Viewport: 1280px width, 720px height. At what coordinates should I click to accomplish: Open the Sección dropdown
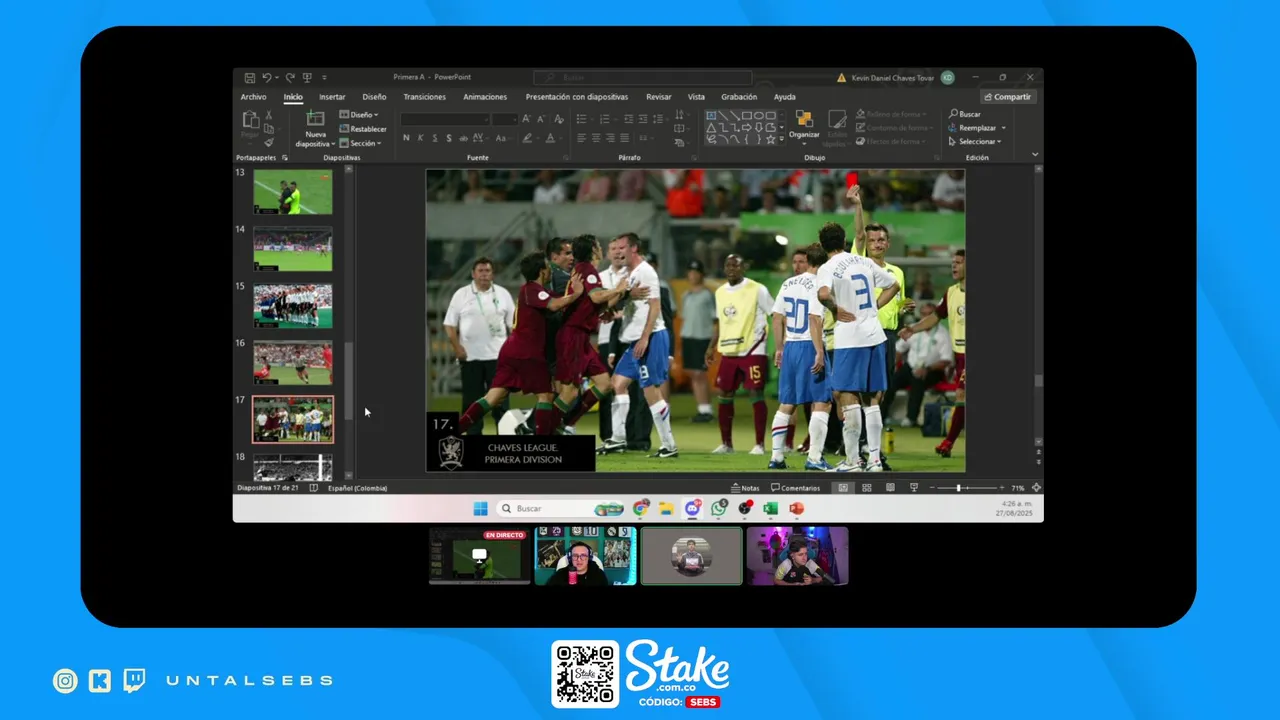point(359,143)
